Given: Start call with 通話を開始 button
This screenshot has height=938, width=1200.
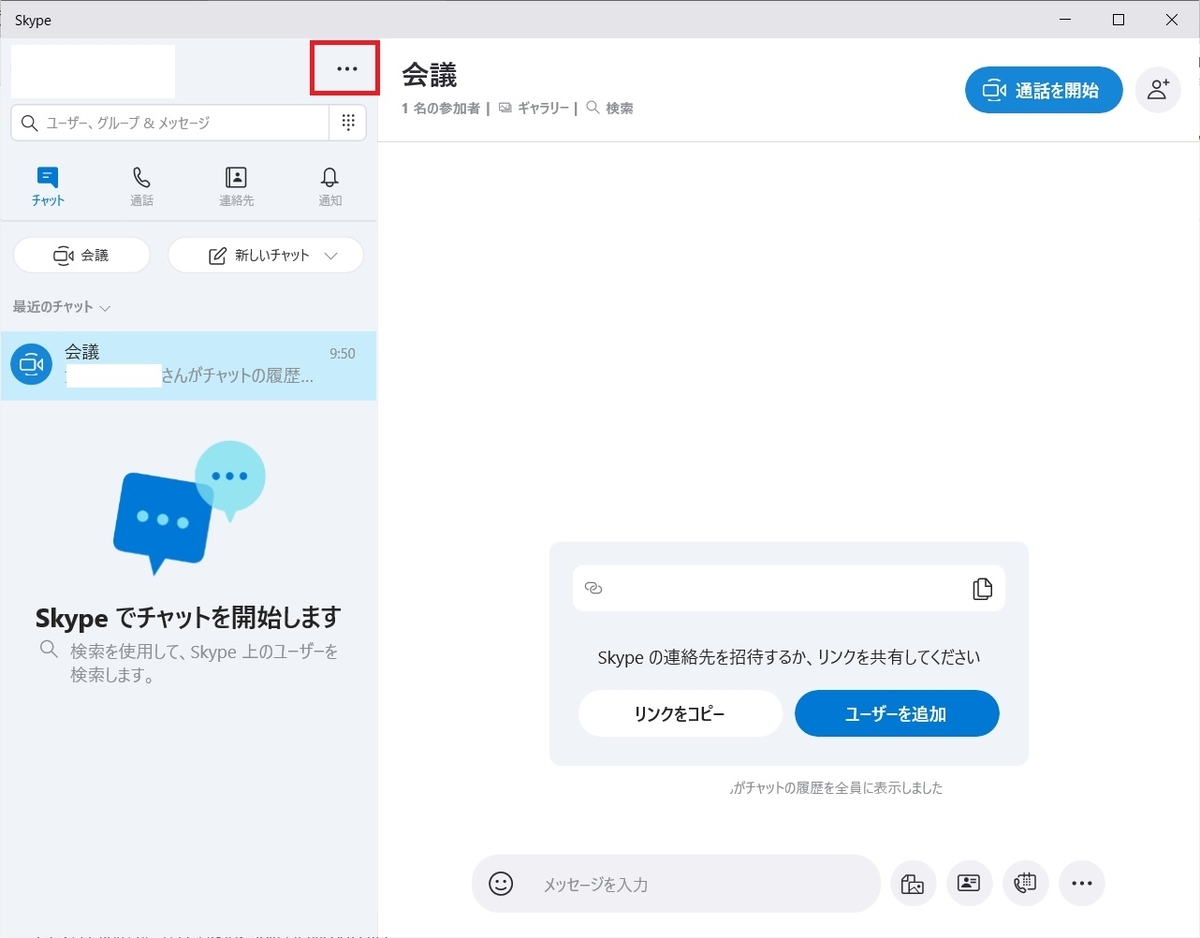Looking at the screenshot, I should 1043,90.
